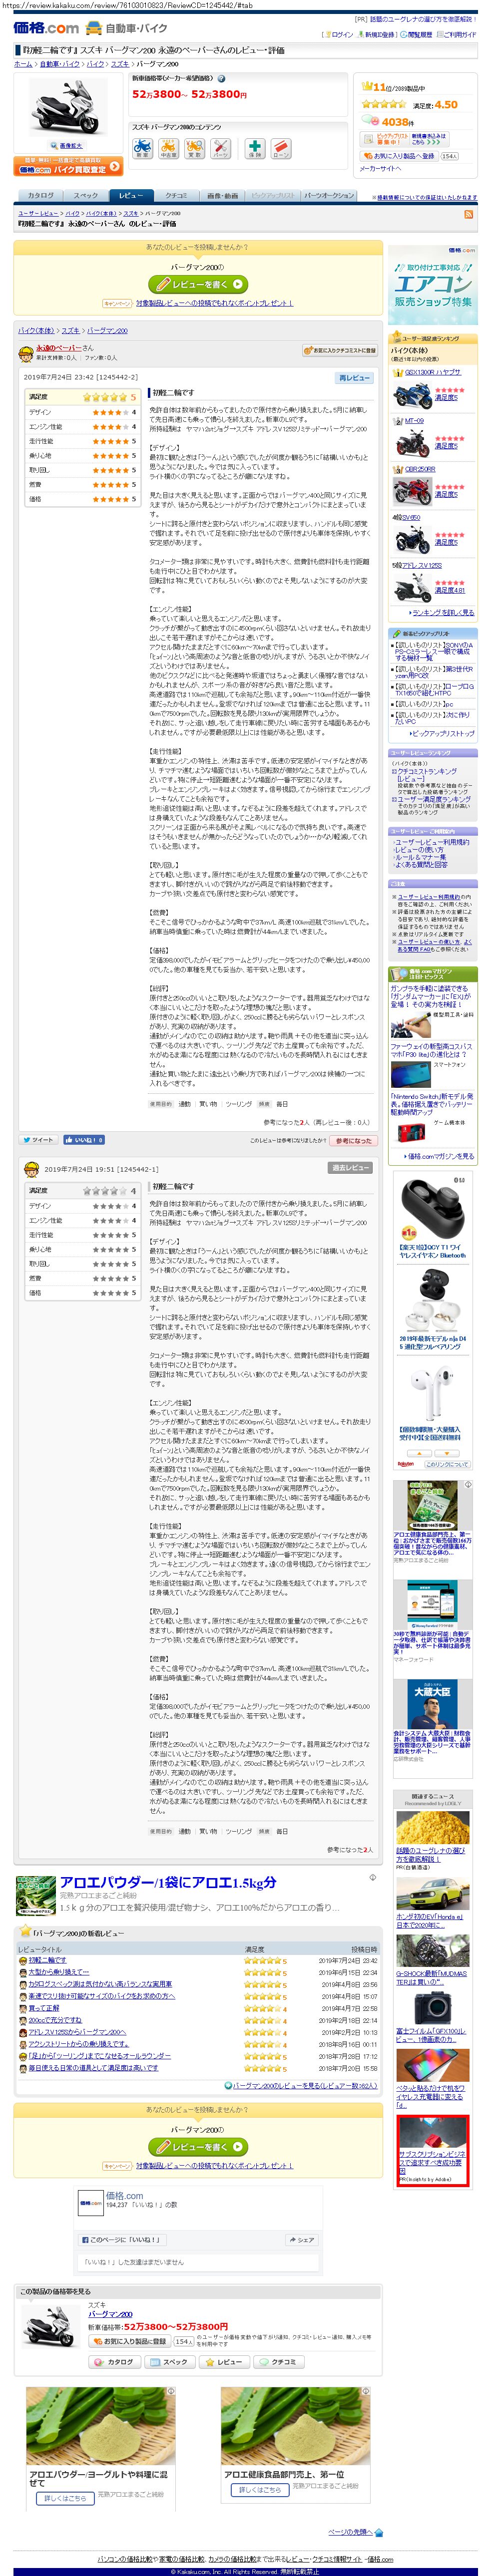Click the Facebook いいね like button
491x2576 pixels.
pyautogui.click(x=84, y=1139)
